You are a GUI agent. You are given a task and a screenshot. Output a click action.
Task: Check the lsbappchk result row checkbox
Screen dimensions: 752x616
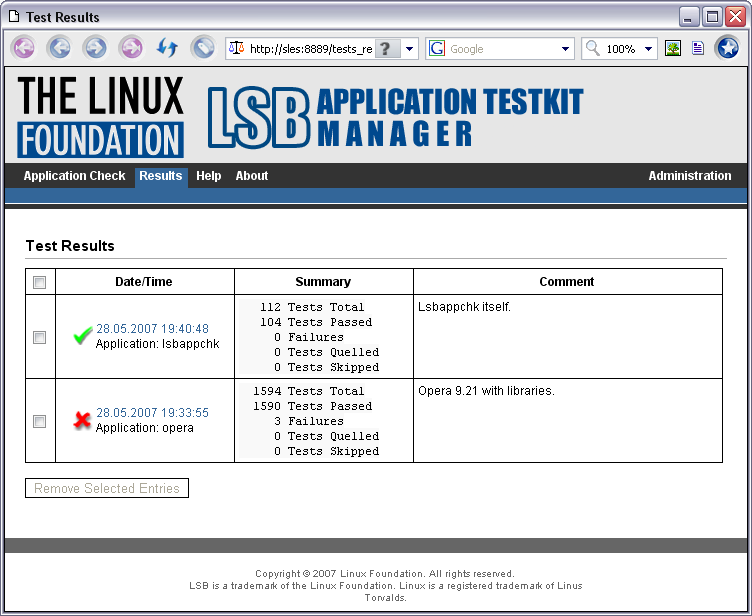[x=40, y=337]
